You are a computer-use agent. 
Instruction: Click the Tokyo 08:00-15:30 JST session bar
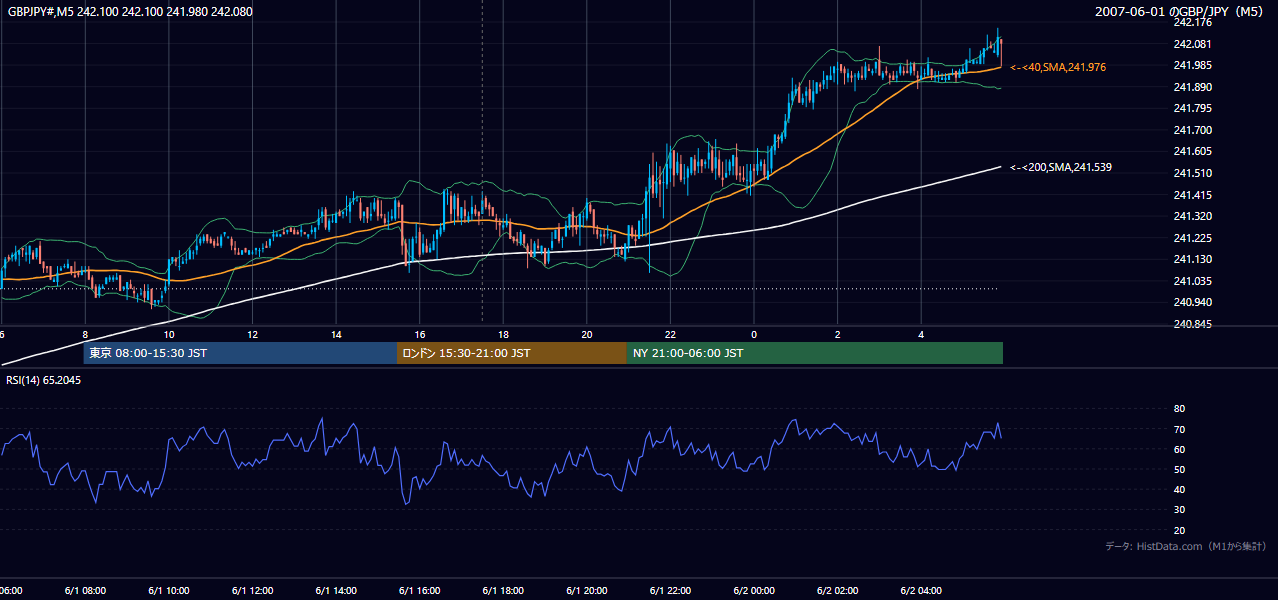(x=240, y=353)
